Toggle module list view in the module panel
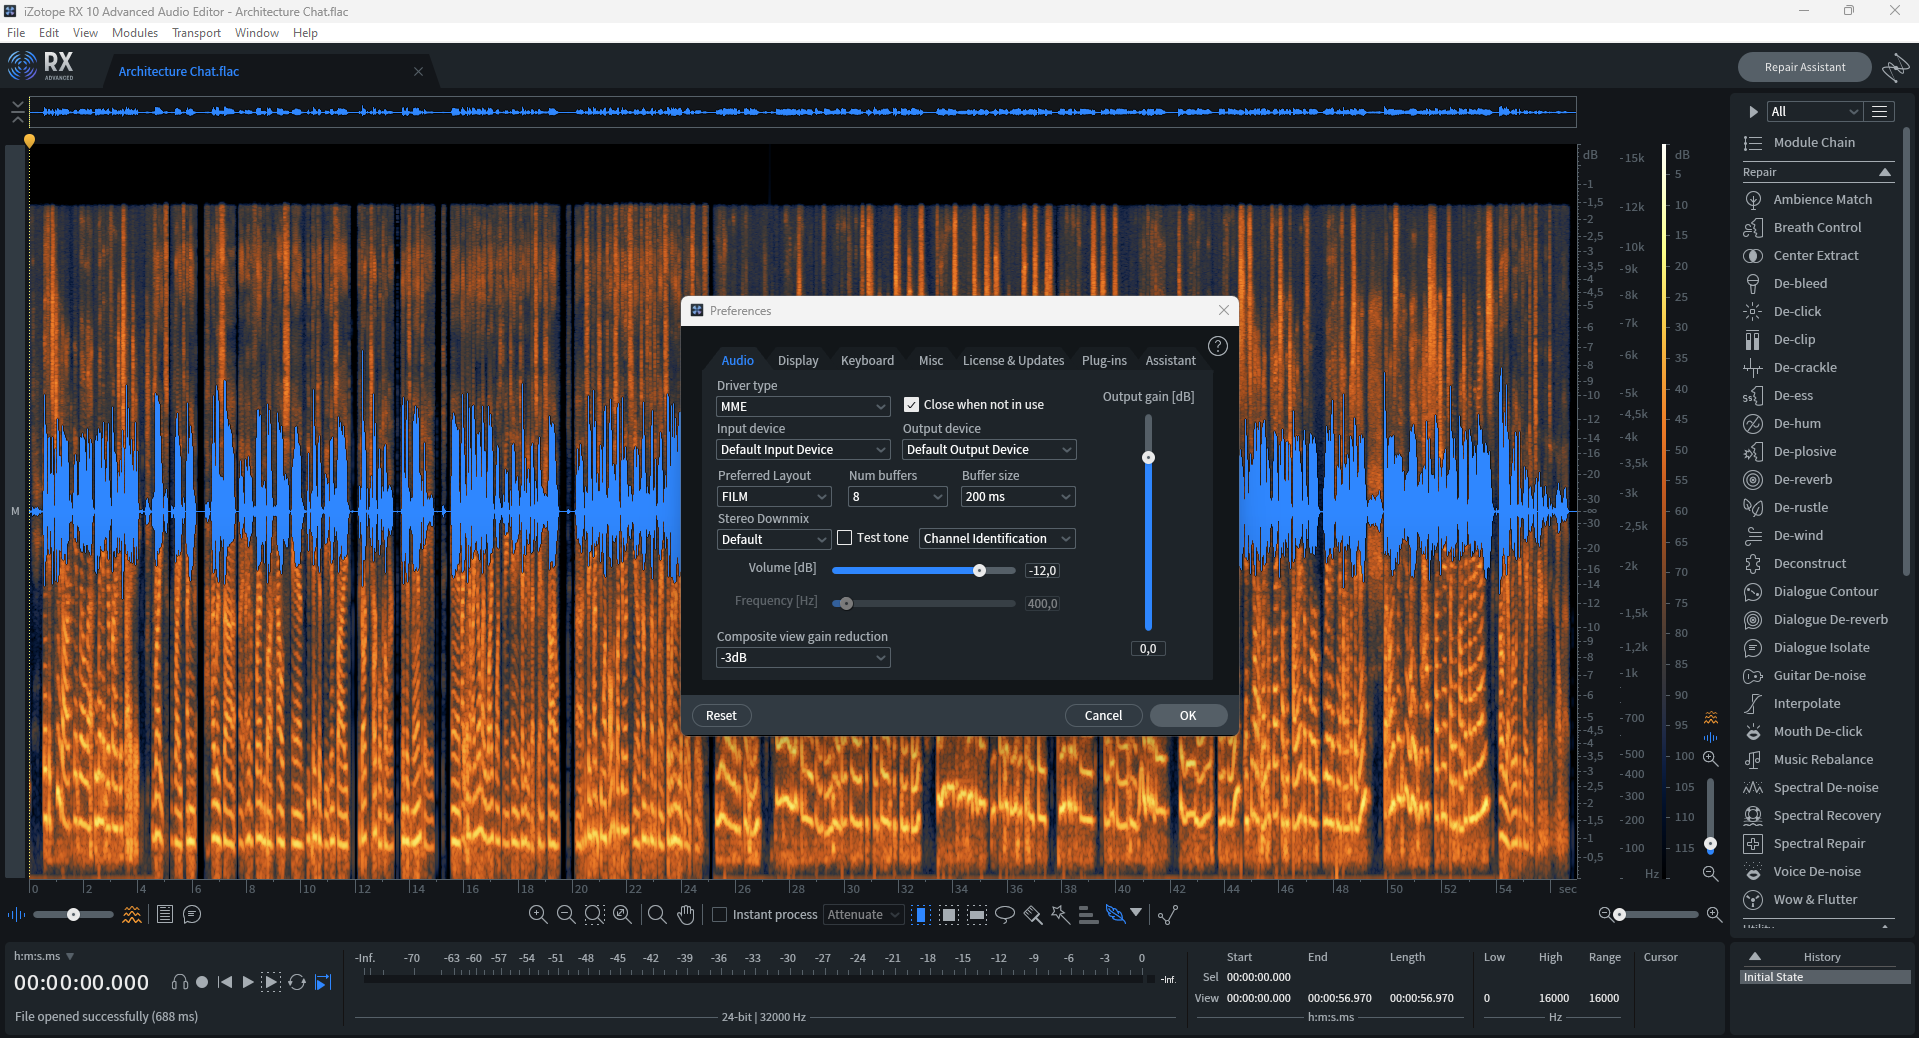The image size is (1919, 1038). coord(1880,112)
